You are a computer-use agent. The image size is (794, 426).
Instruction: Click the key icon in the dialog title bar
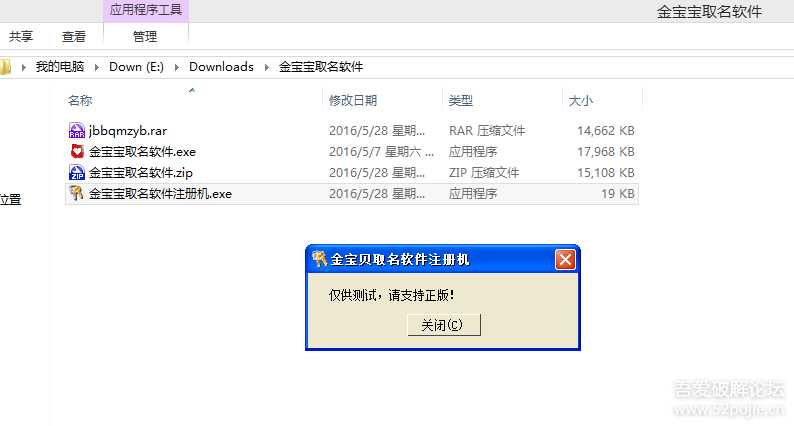click(x=319, y=260)
